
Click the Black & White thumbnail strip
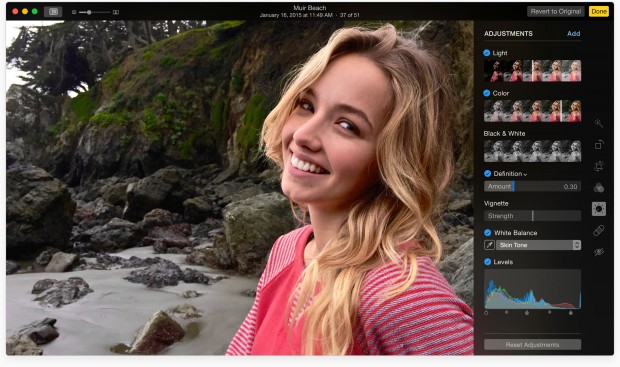[532, 151]
